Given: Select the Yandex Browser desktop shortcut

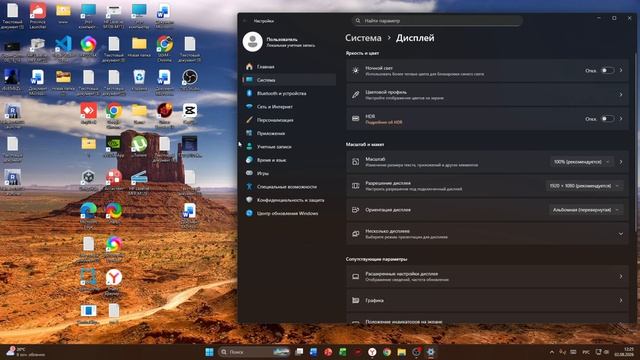Looking at the screenshot, I should (113, 281).
